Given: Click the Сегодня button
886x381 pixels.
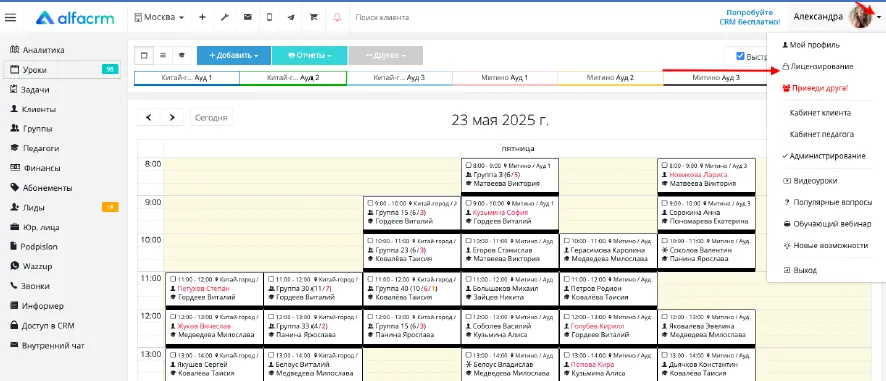Looking at the screenshot, I should pos(211,118).
